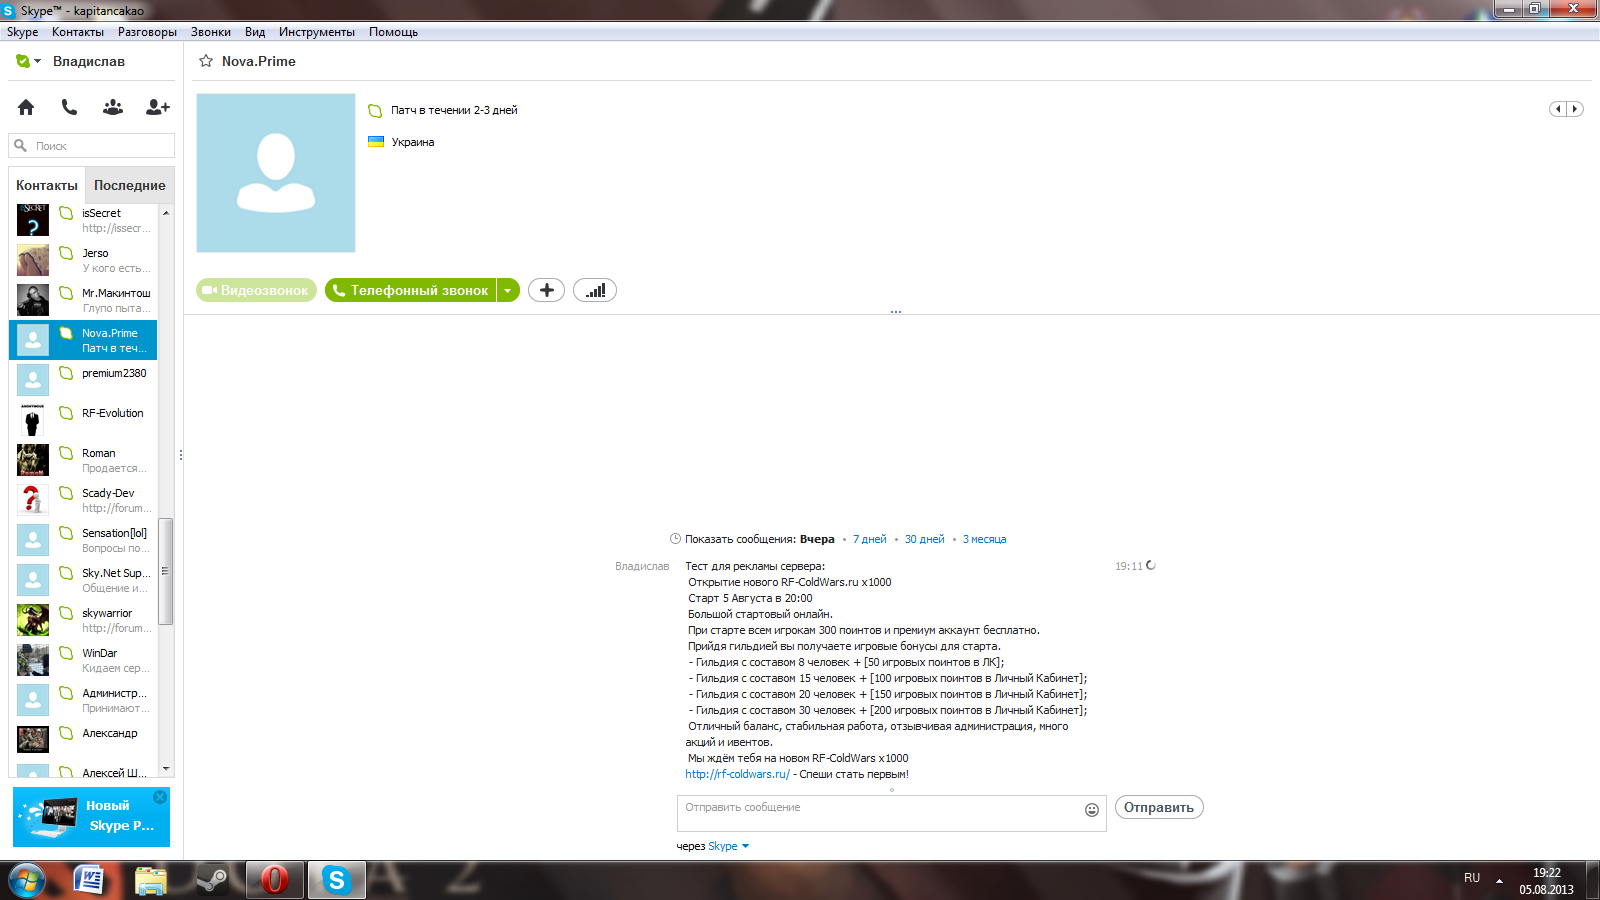Click the Владислав profile name

click(x=89, y=61)
